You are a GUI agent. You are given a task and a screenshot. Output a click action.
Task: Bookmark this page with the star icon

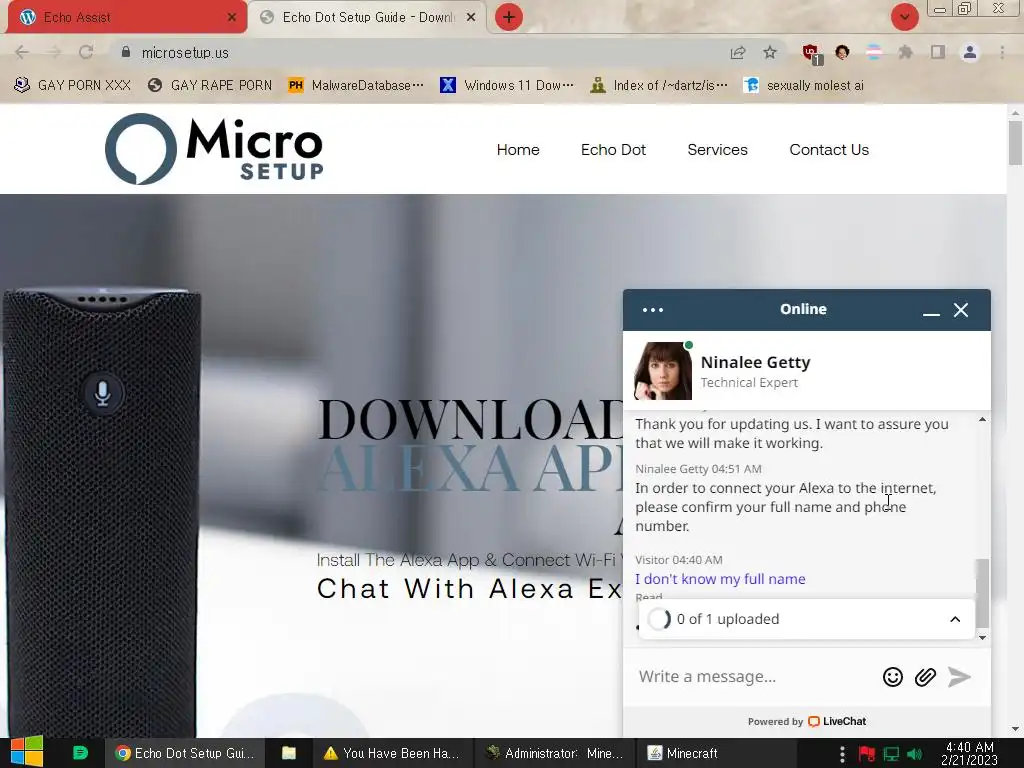pos(770,52)
